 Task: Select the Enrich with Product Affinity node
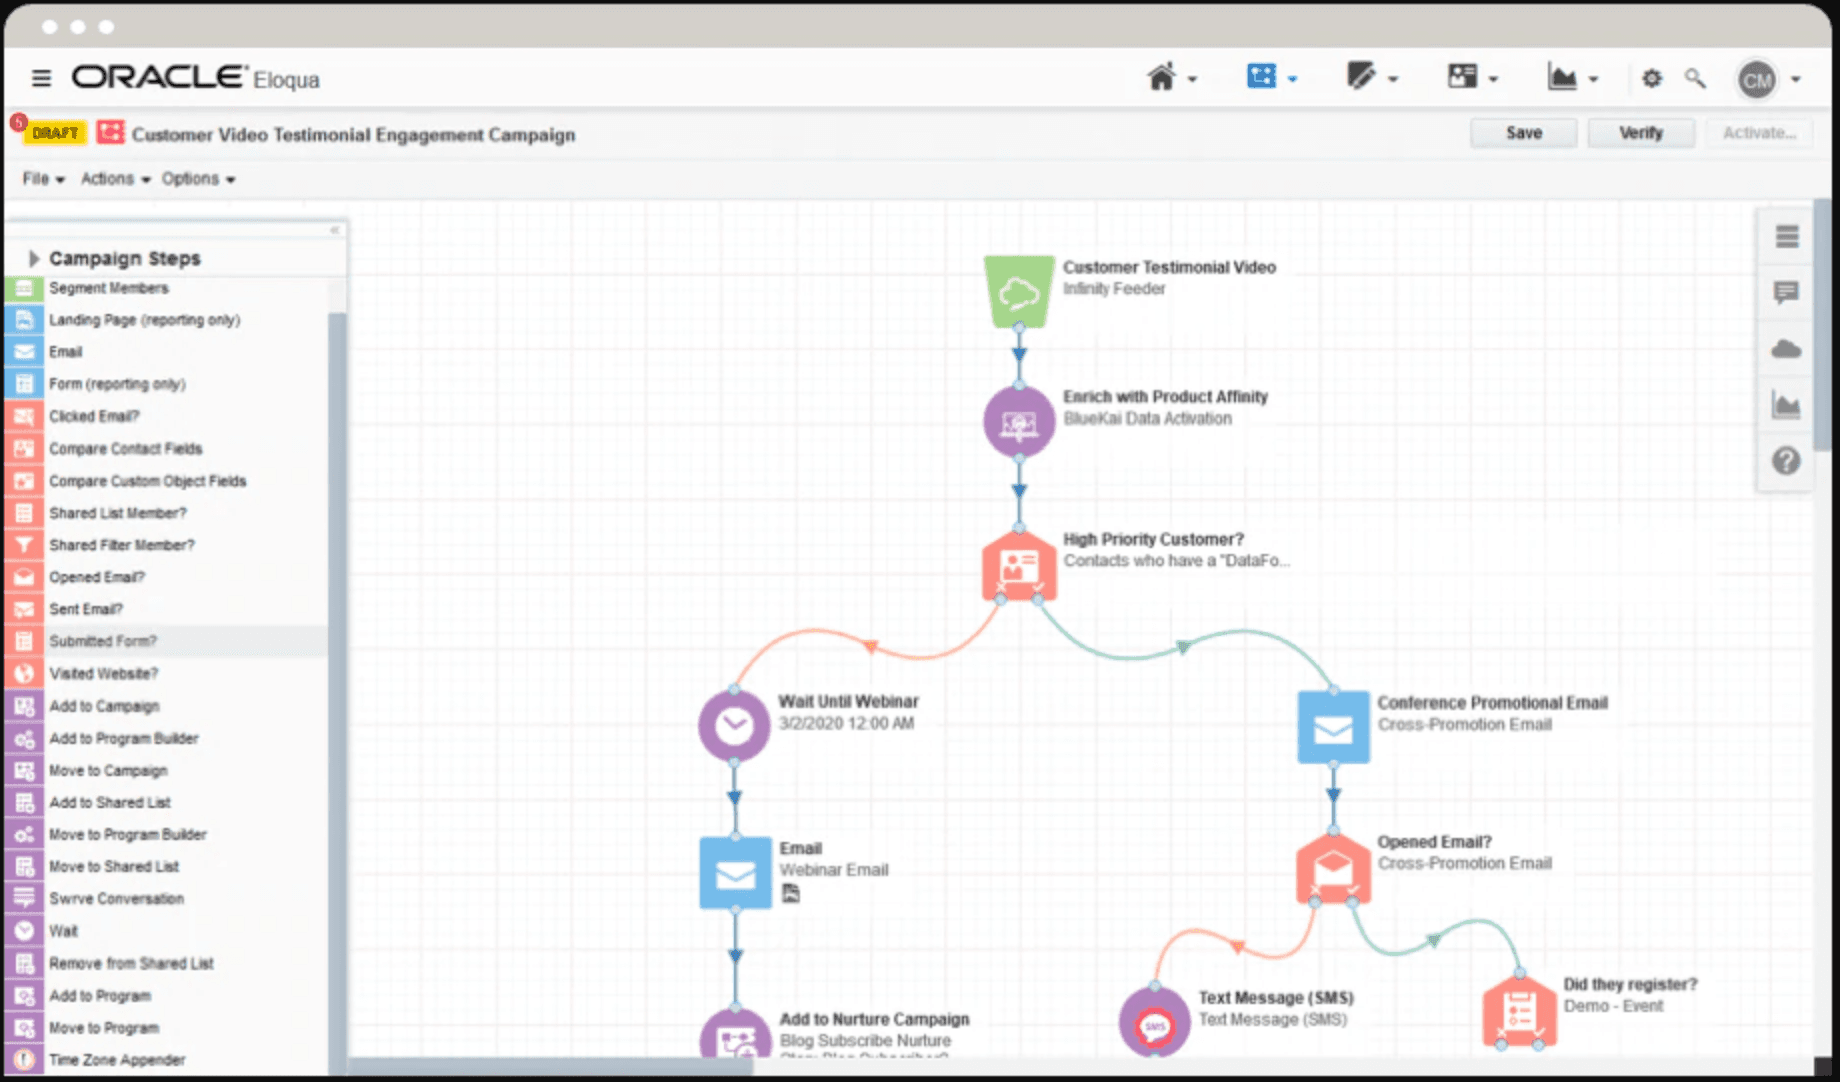(1019, 422)
